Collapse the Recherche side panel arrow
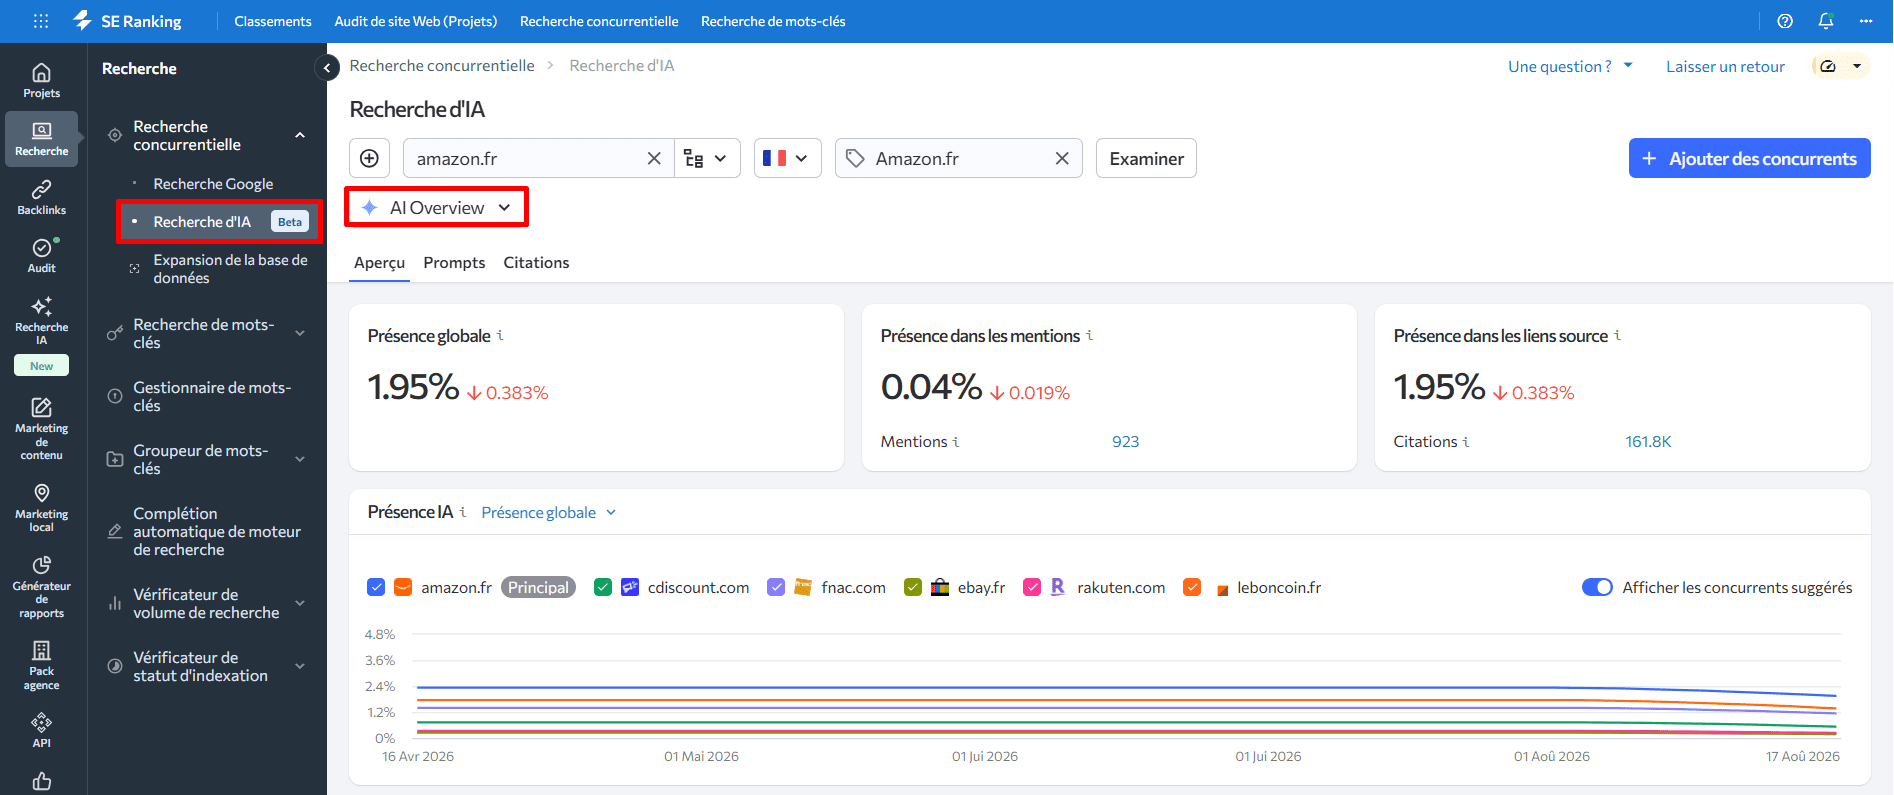This screenshot has width=1894, height=795. pos(326,68)
